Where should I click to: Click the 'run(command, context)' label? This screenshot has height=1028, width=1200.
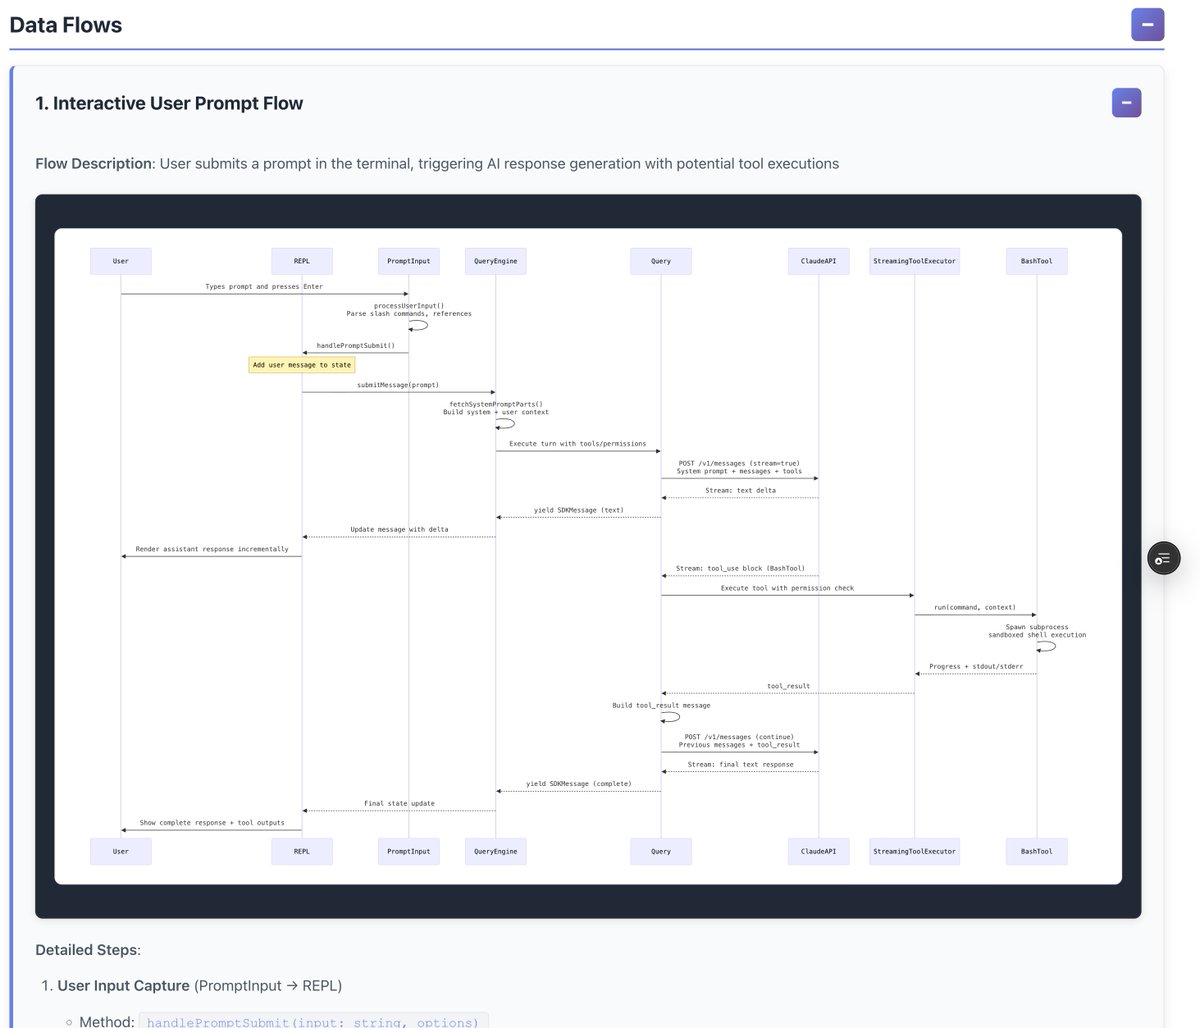coord(975,607)
